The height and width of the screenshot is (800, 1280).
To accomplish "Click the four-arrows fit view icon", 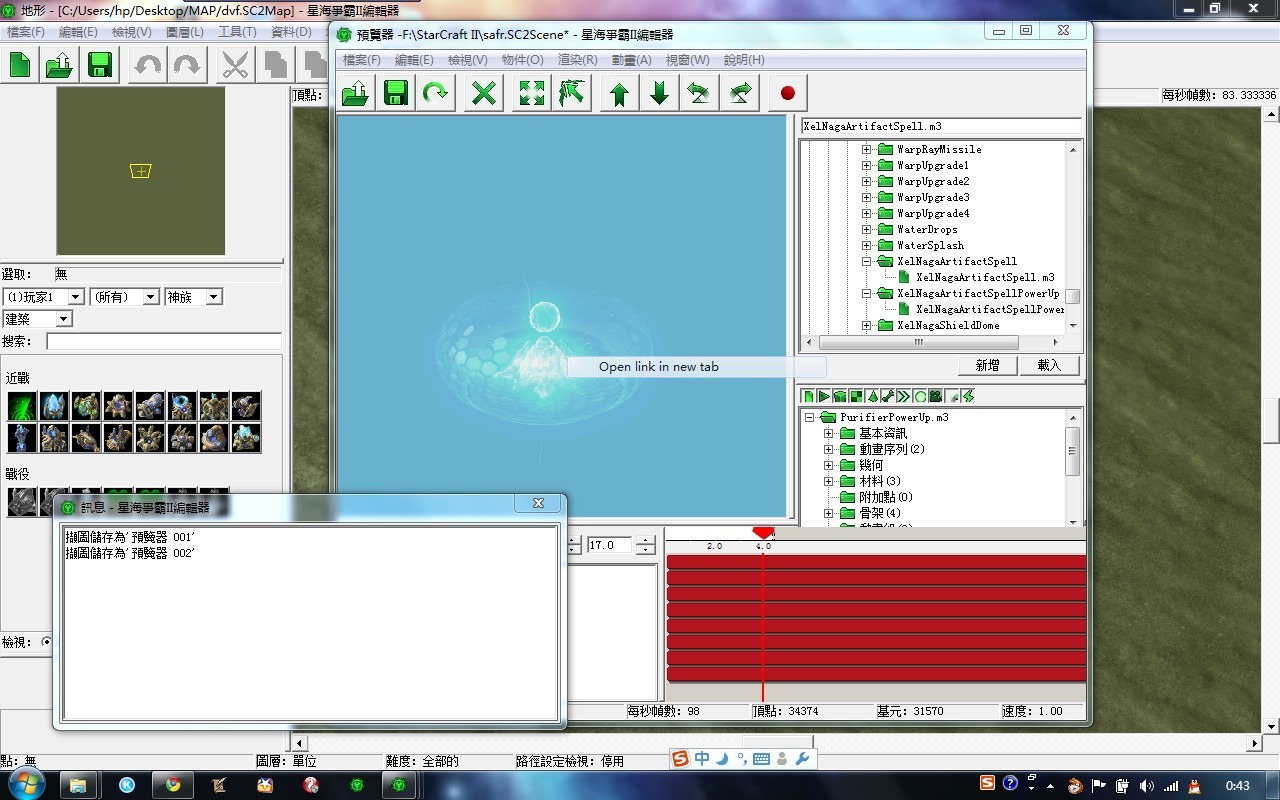I will click(x=532, y=94).
